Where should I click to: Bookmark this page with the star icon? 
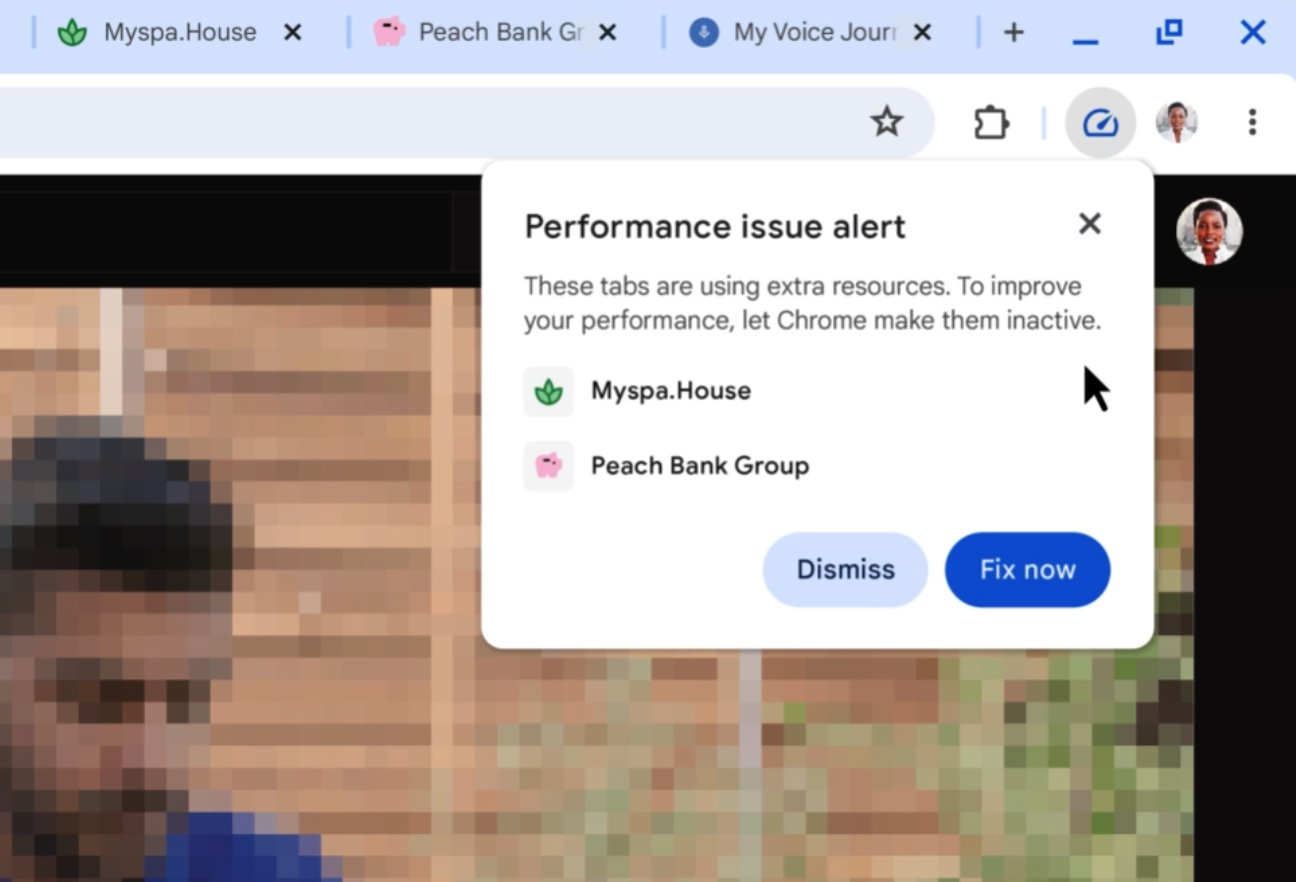pos(886,123)
